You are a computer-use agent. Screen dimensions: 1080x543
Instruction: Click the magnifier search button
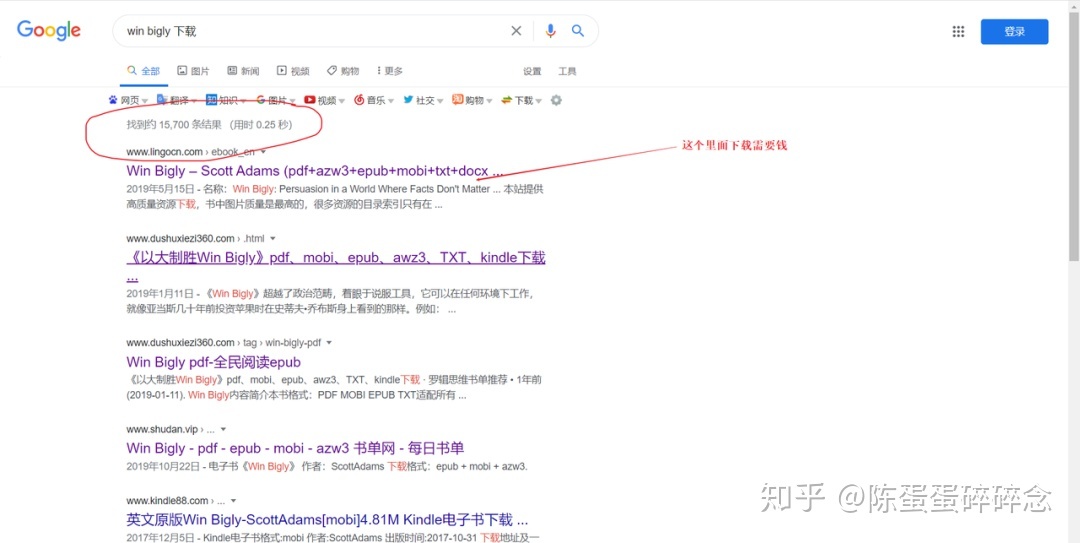(578, 31)
